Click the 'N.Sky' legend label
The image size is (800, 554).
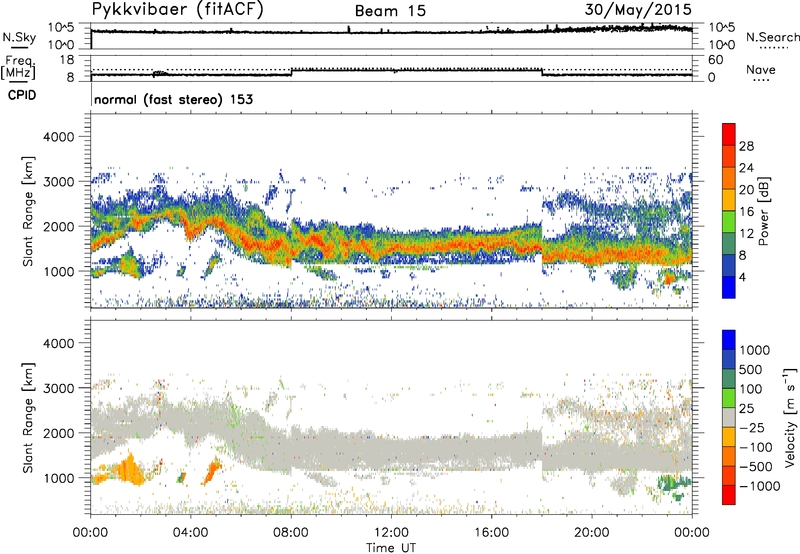[x=19, y=37]
